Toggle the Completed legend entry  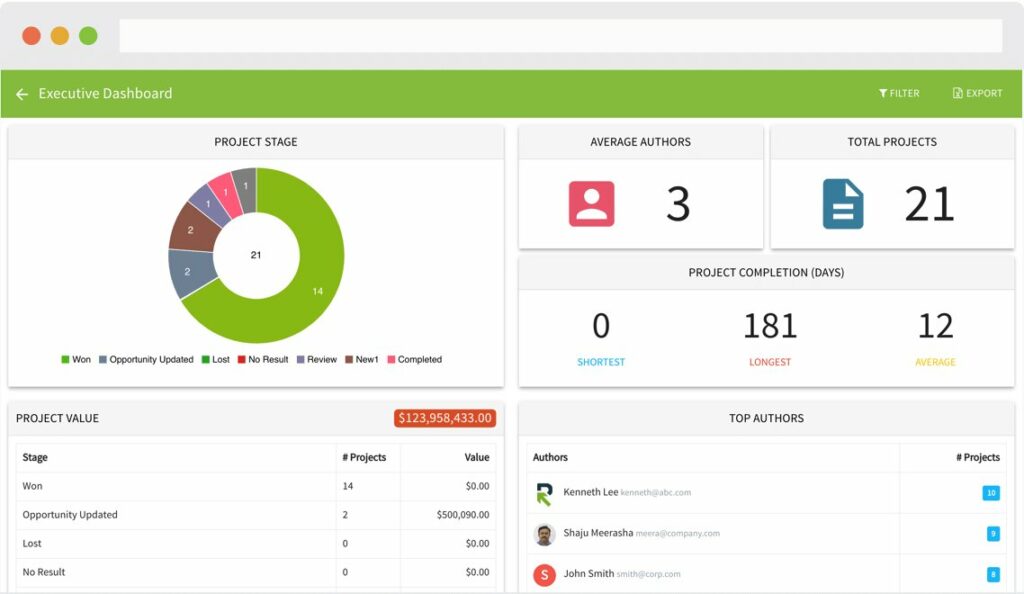[414, 360]
